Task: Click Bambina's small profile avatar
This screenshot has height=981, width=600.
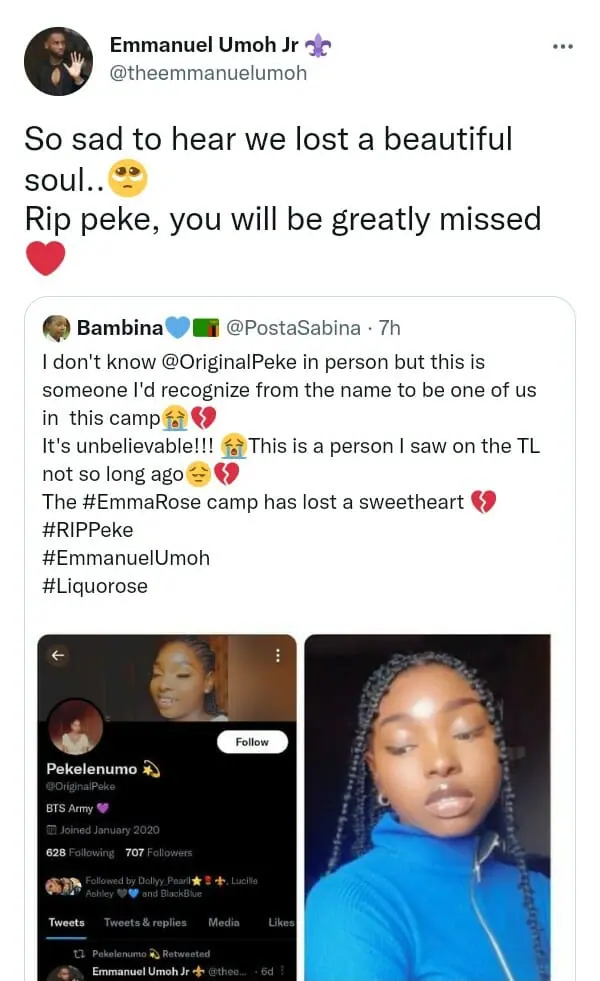Action: click(x=57, y=328)
